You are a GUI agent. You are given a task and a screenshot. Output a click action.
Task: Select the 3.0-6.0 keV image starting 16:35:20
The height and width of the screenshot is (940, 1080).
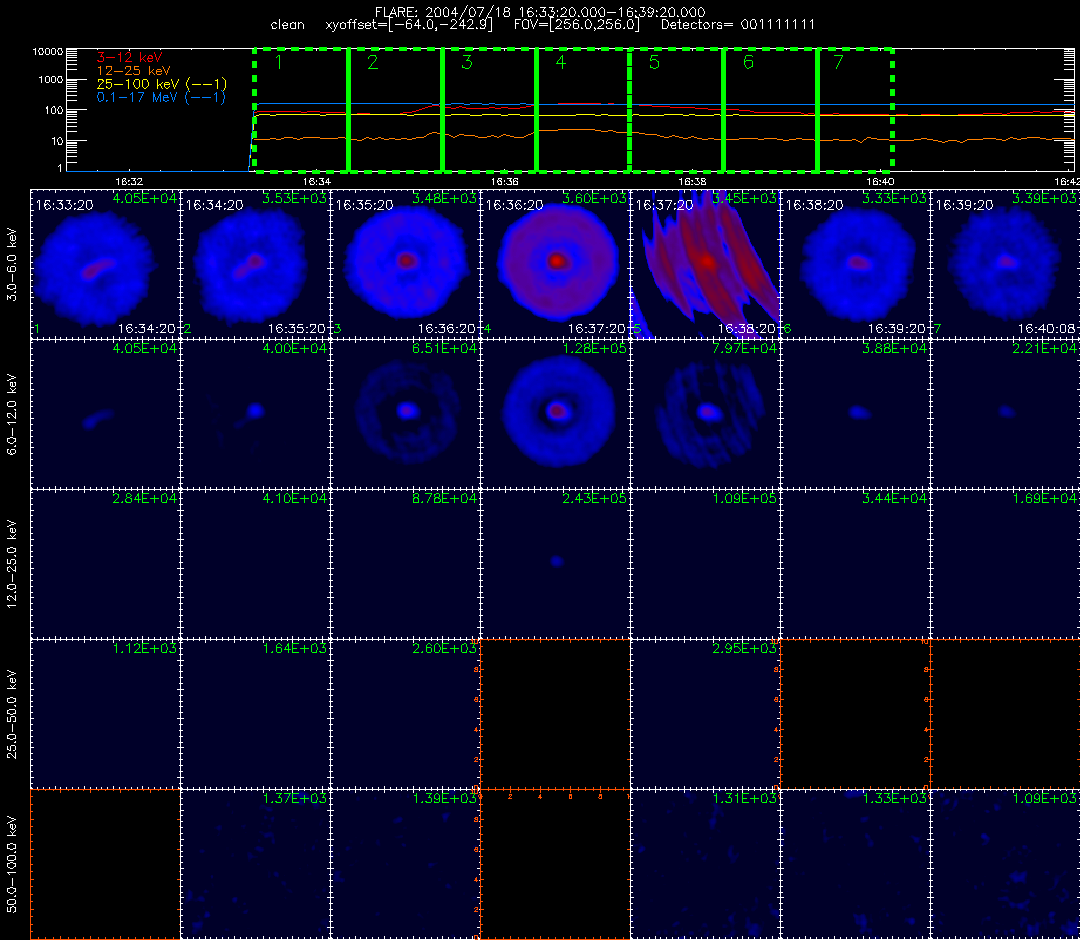coord(406,264)
